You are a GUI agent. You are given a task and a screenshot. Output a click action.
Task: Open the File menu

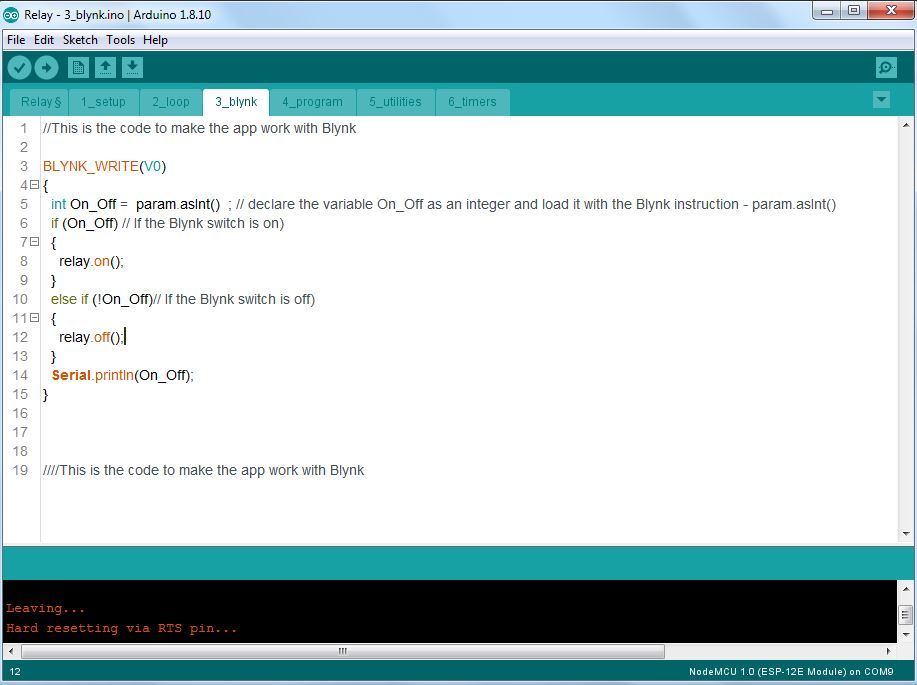click(x=16, y=40)
